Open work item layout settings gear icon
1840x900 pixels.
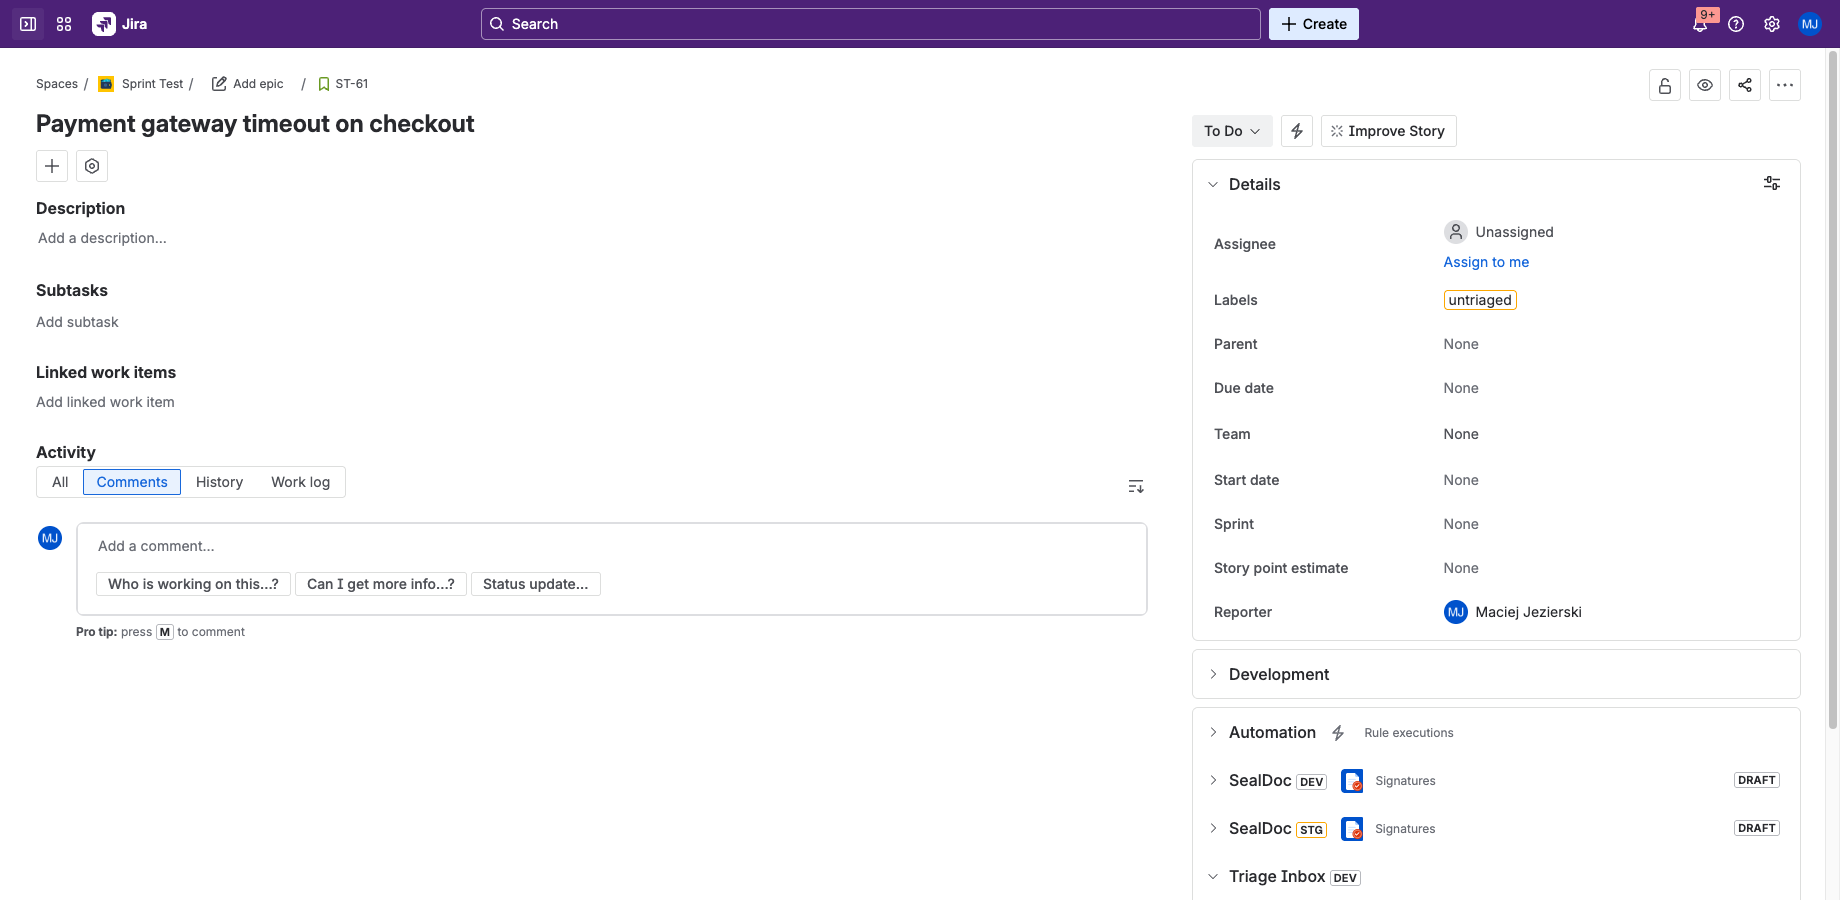point(91,165)
